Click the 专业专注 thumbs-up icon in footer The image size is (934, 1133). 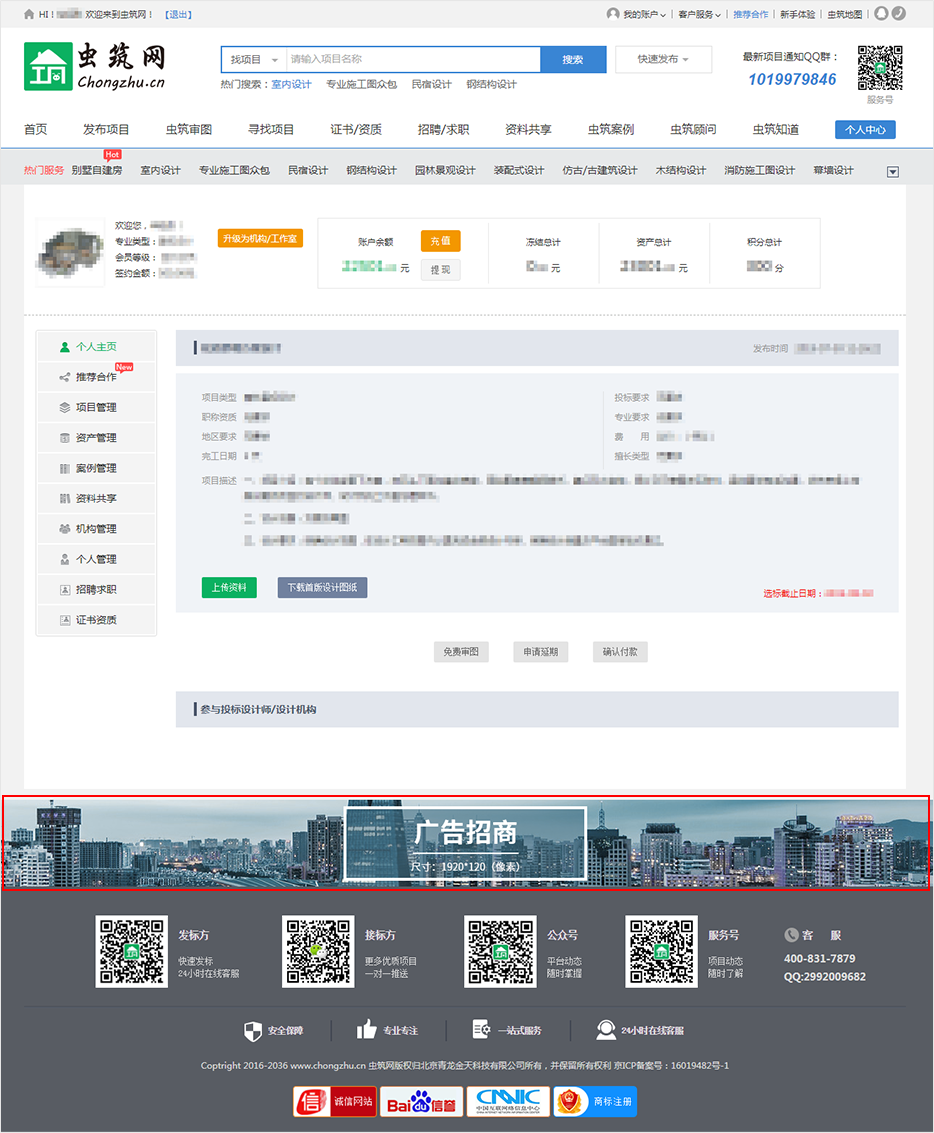coord(367,1030)
